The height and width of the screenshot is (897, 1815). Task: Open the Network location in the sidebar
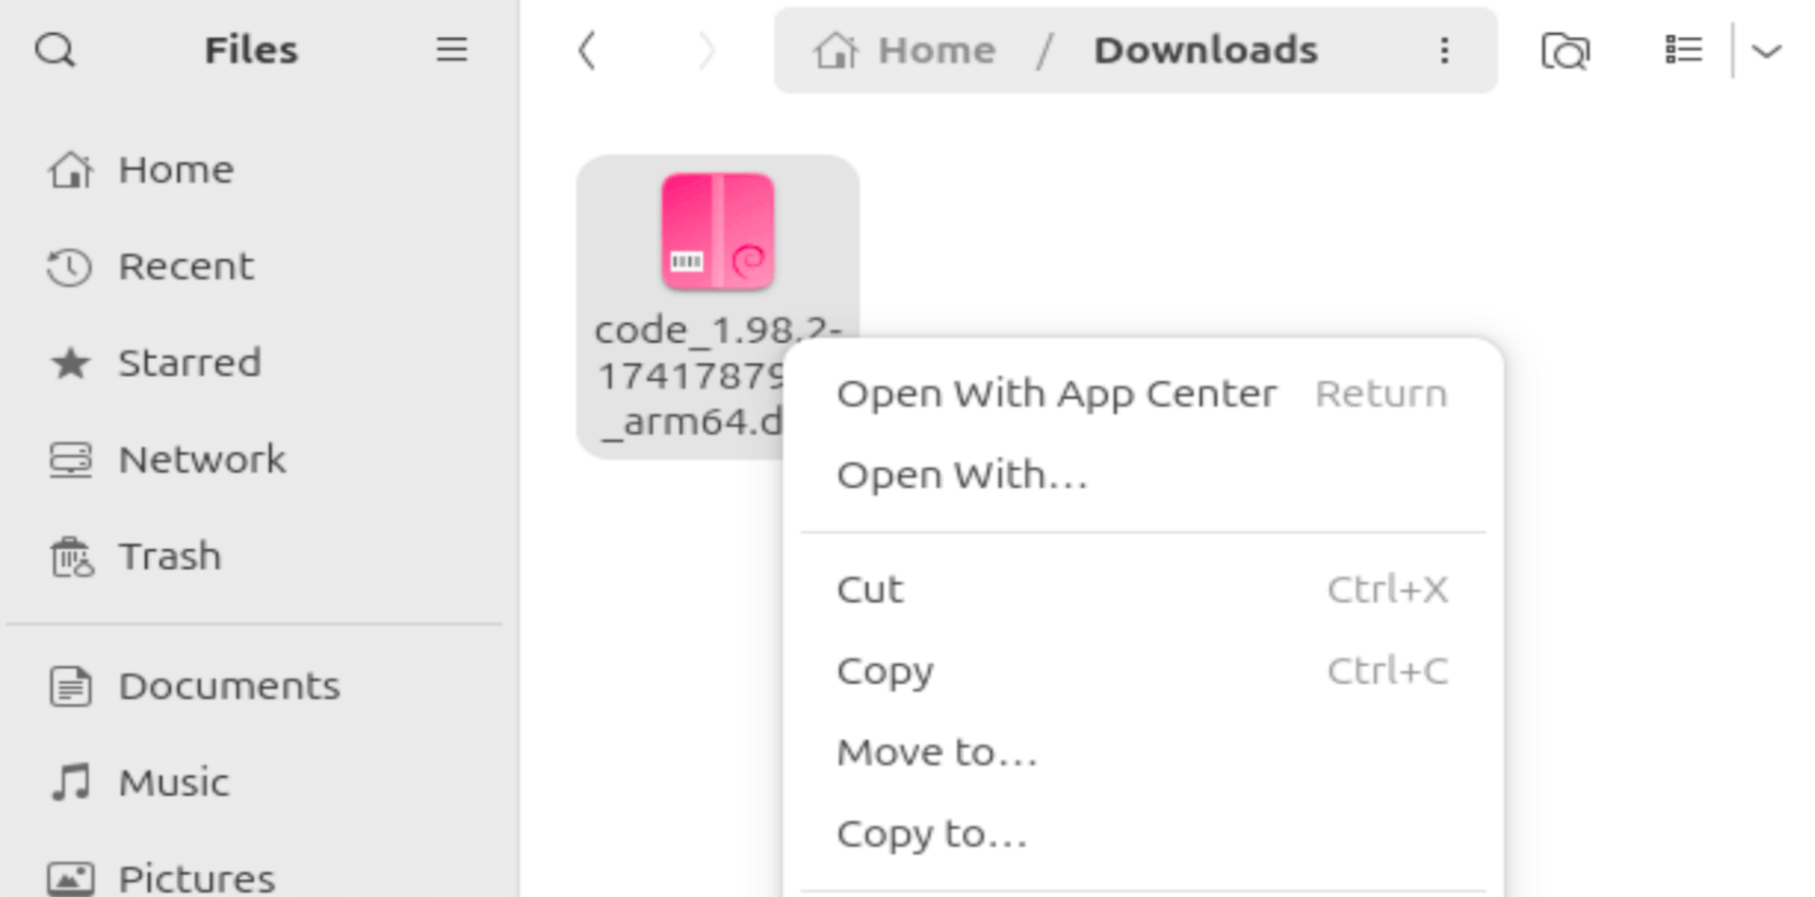pyautogui.click(x=202, y=459)
